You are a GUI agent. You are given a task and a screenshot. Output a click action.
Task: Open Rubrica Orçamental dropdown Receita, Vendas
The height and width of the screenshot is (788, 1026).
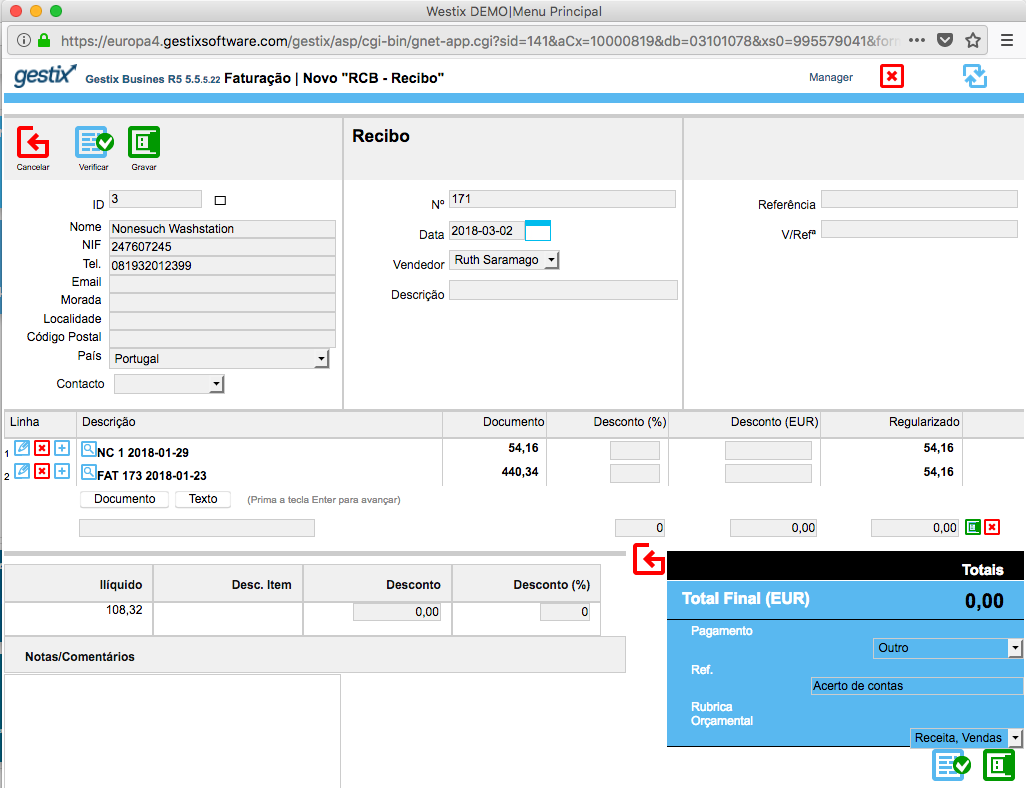(965, 738)
